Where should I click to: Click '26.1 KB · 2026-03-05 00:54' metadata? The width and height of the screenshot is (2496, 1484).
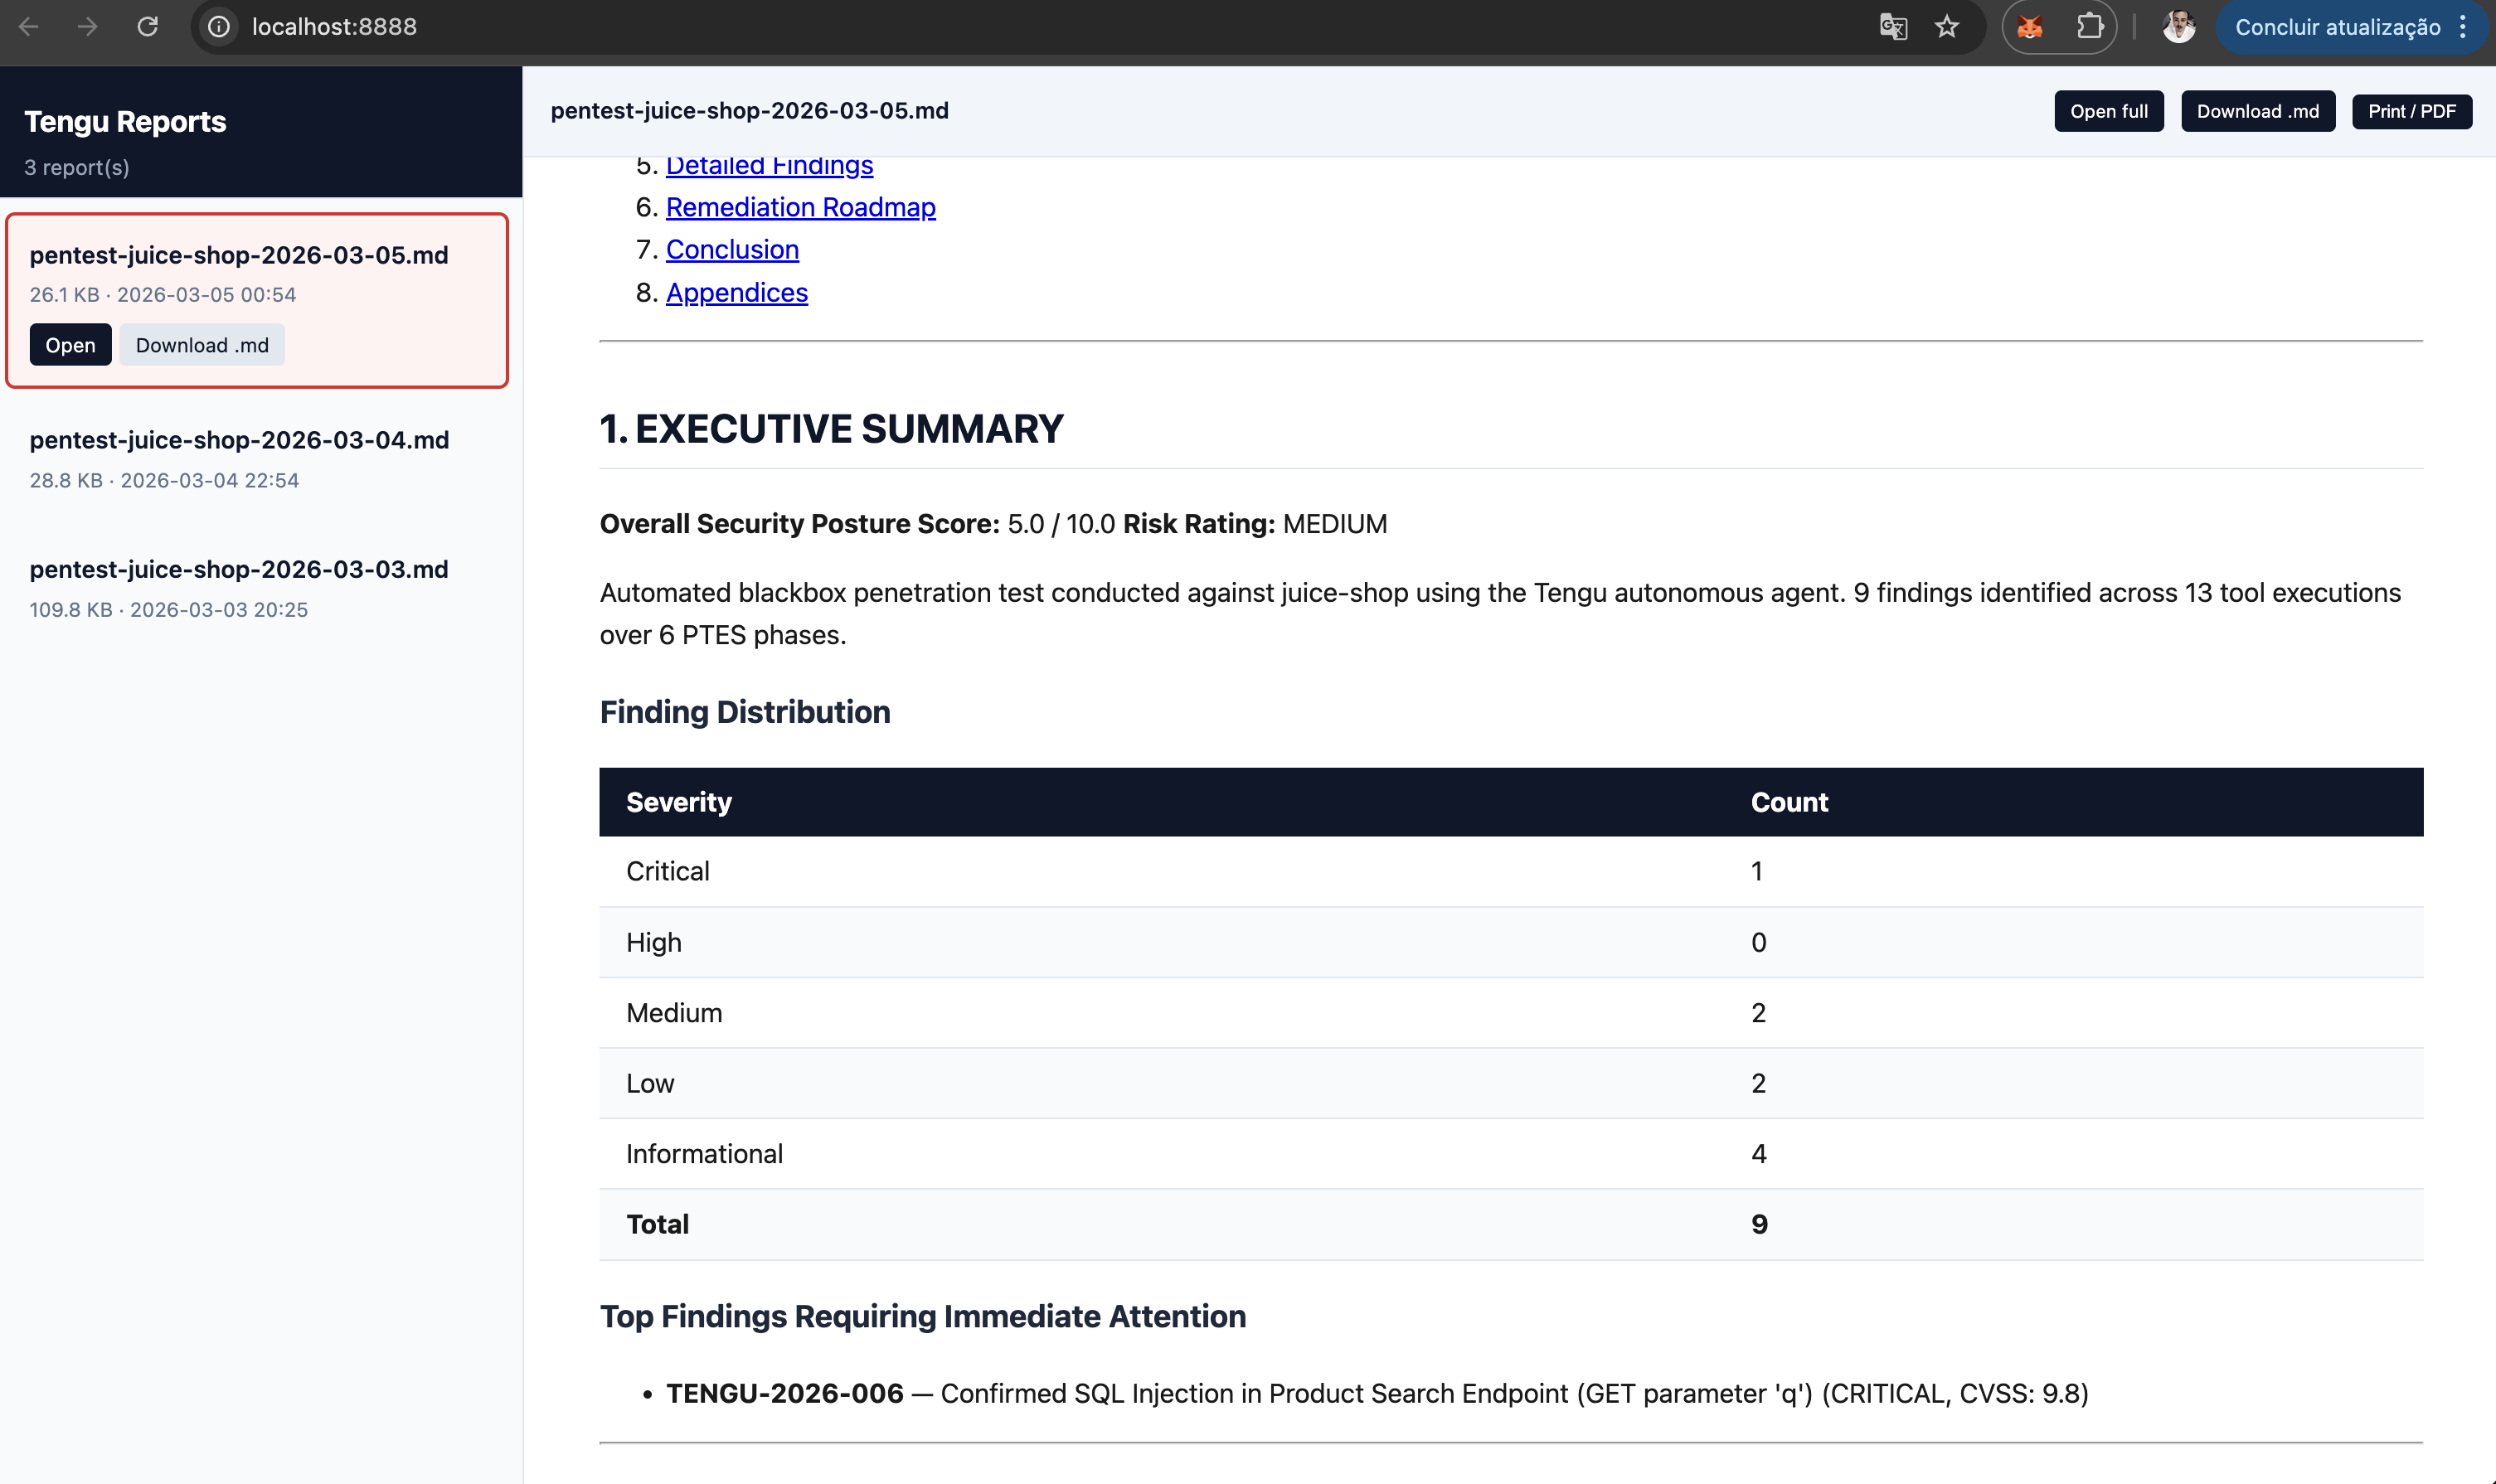point(163,294)
